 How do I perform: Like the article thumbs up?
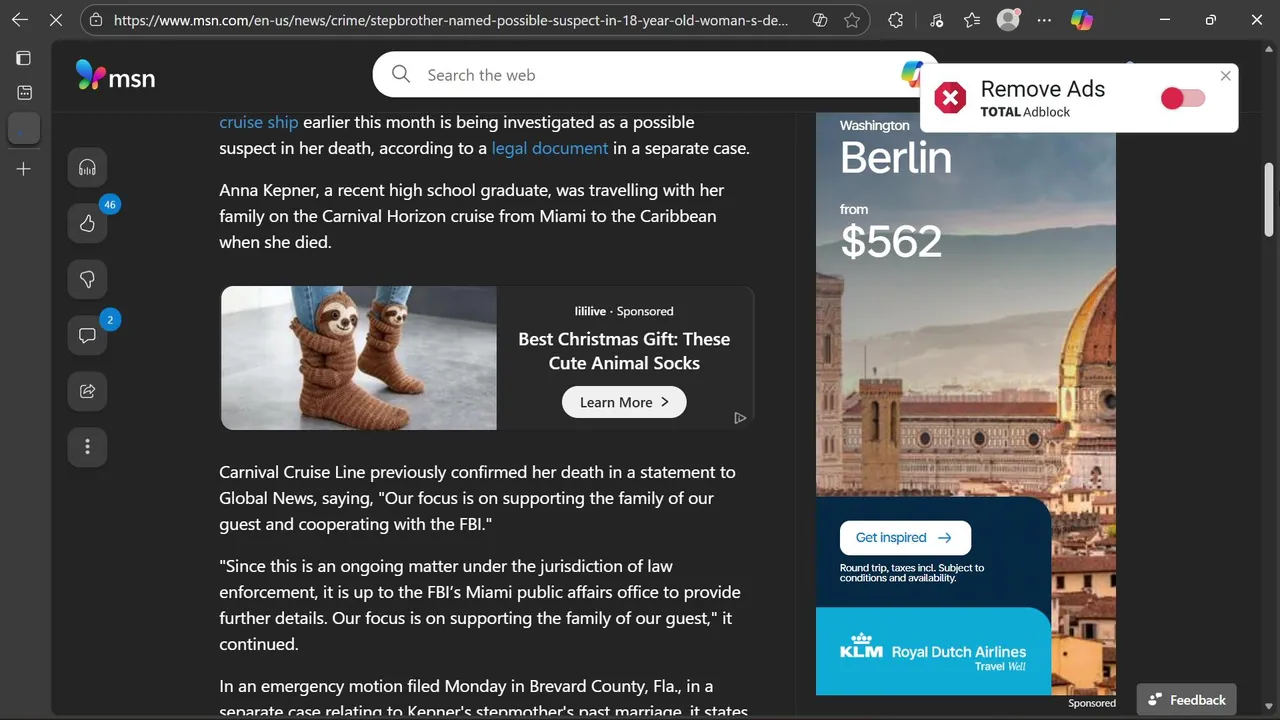87,223
